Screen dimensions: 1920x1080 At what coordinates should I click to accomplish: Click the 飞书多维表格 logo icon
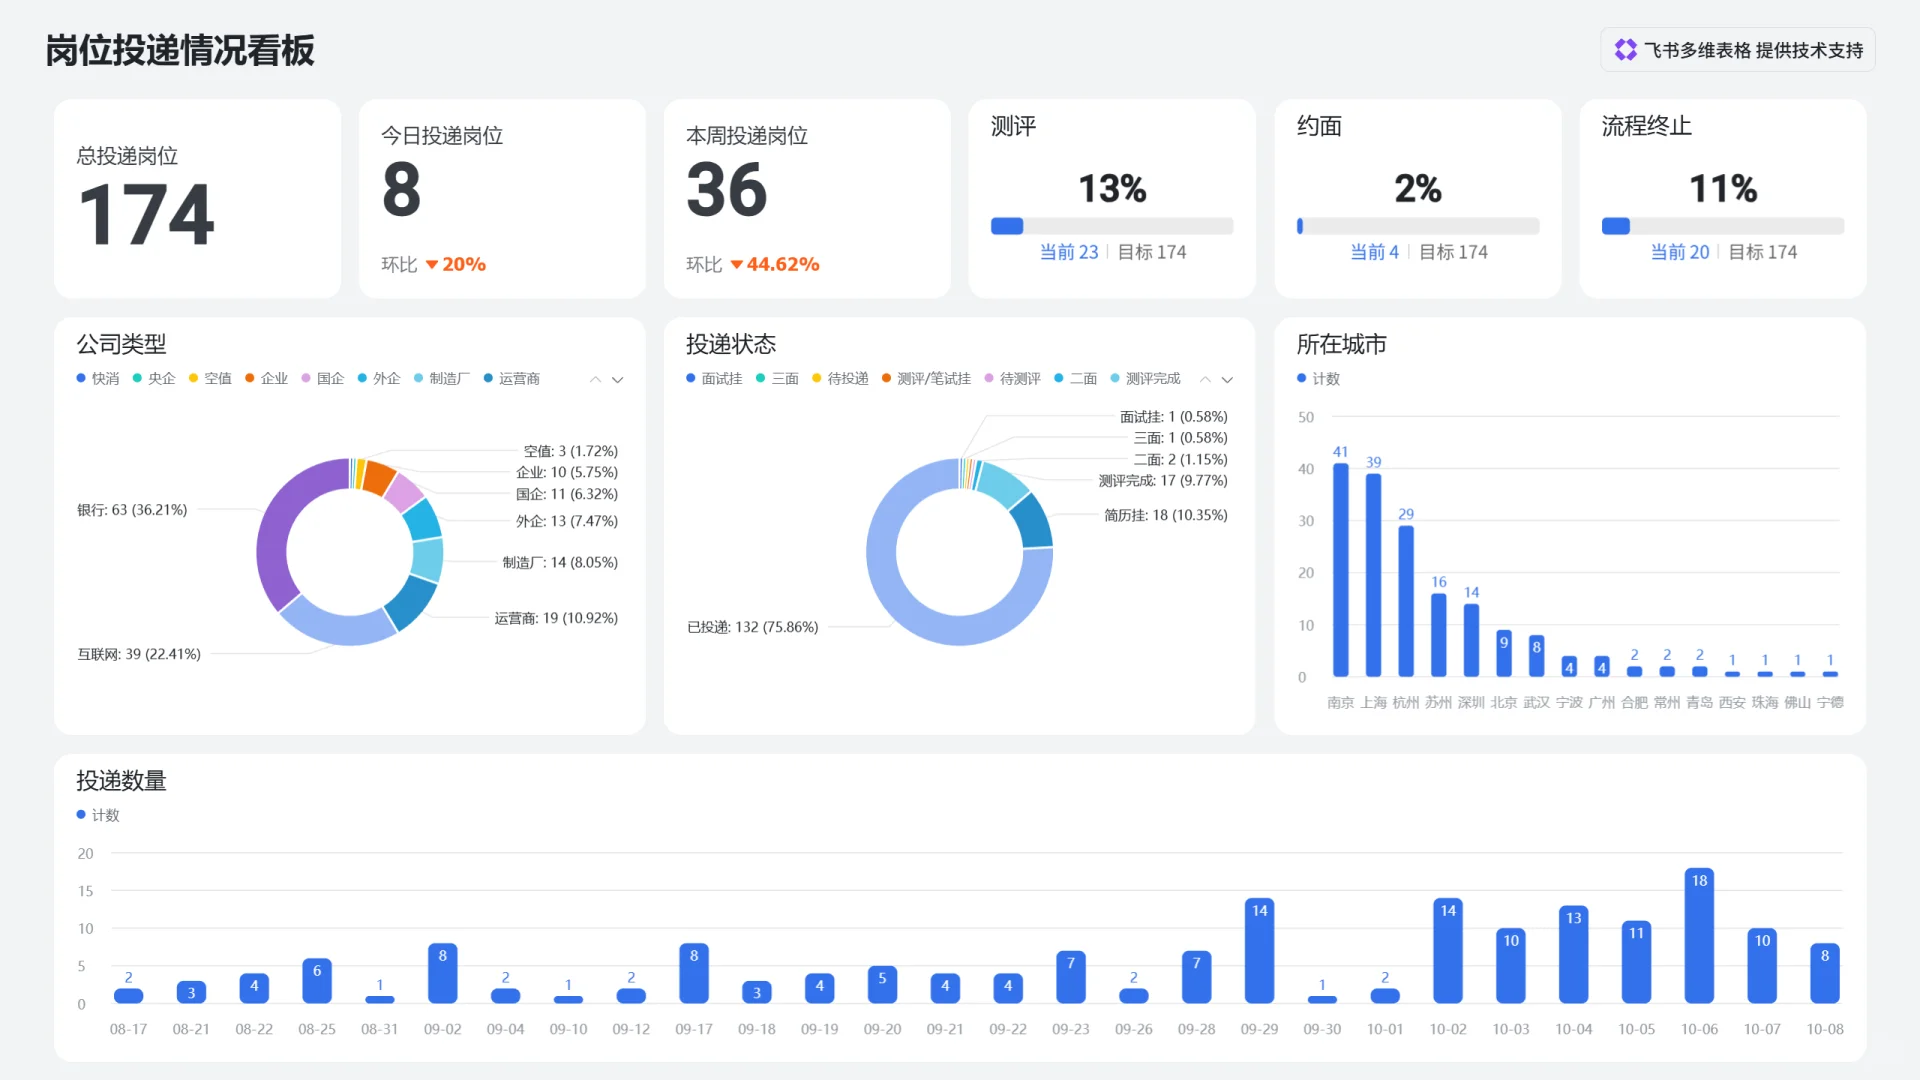point(1625,50)
